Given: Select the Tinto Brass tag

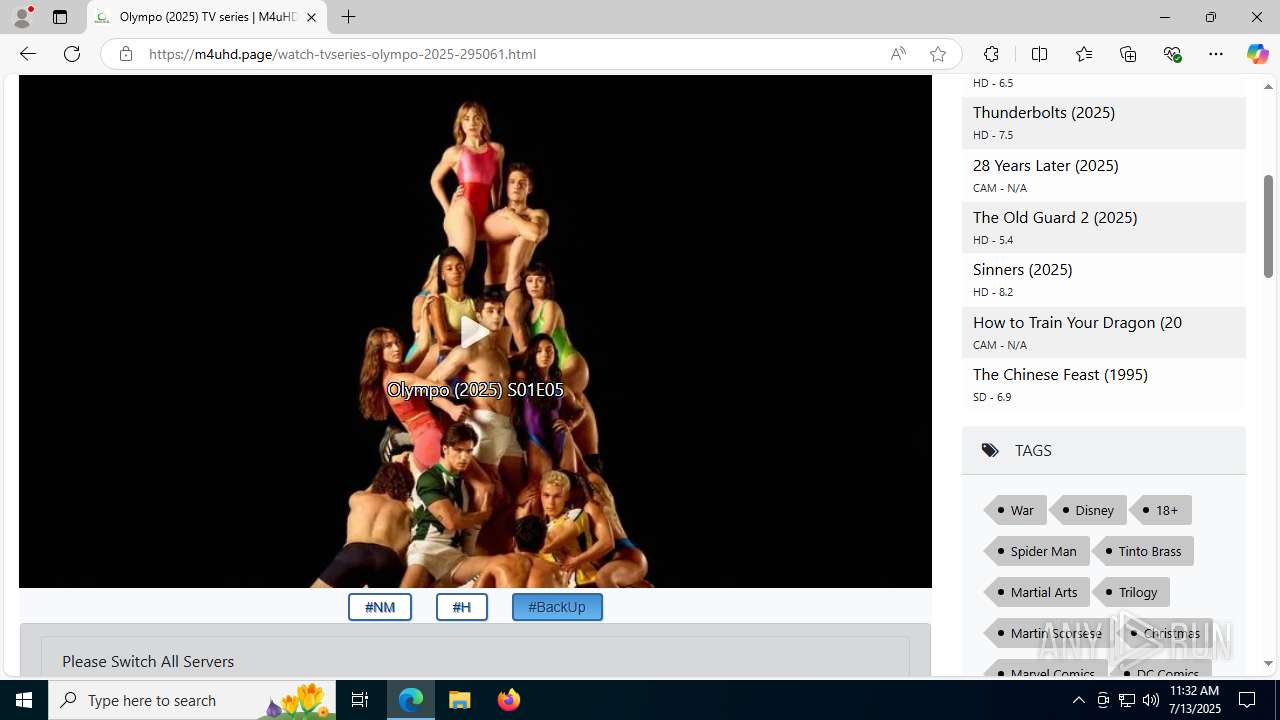Looking at the screenshot, I should [1144, 551].
